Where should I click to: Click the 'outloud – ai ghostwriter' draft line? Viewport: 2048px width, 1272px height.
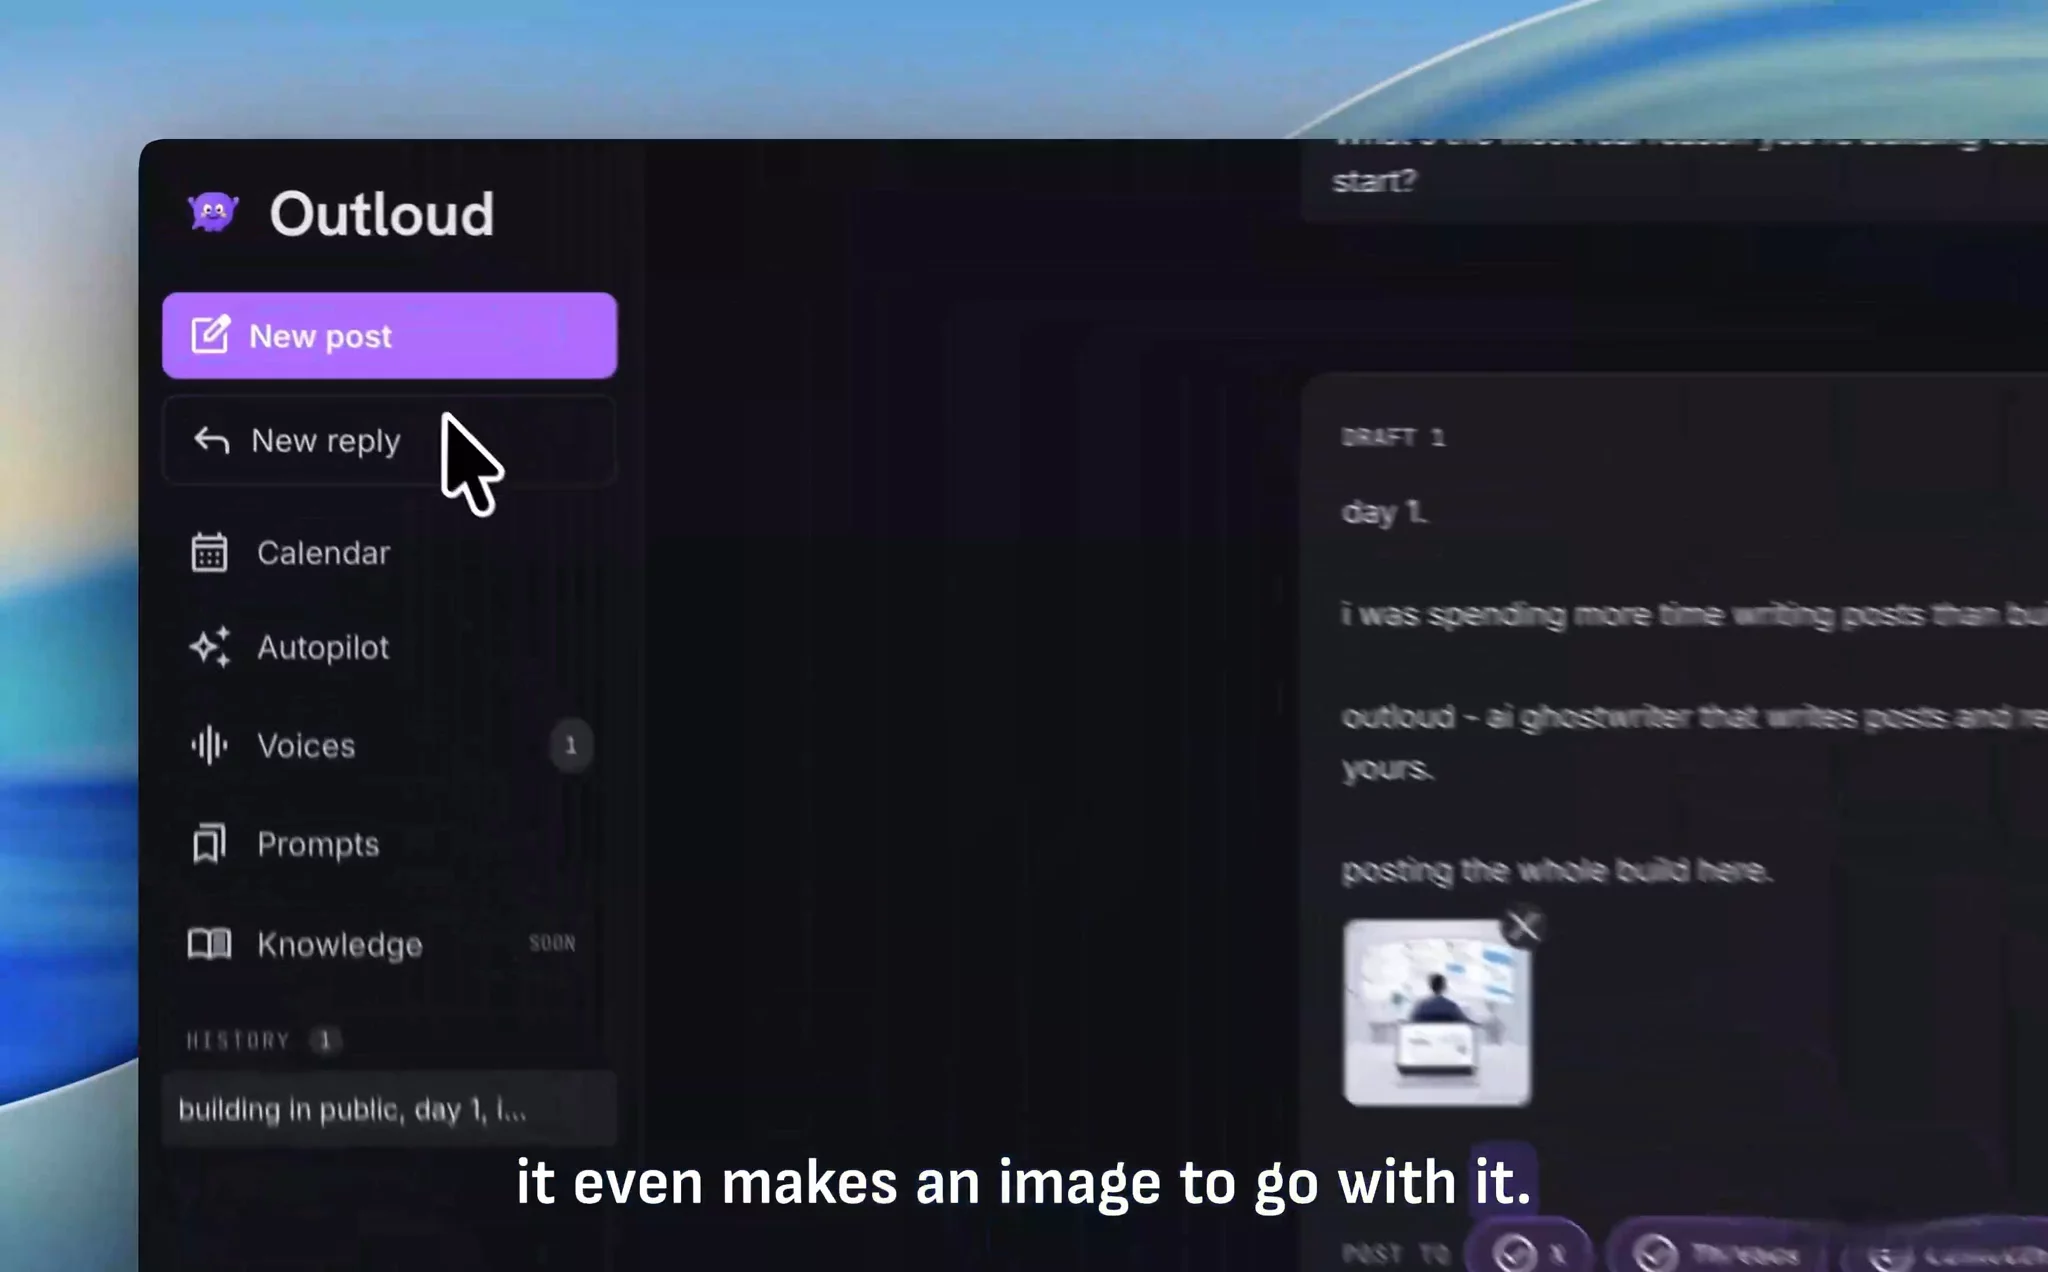pyautogui.click(x=1694, y=743)
